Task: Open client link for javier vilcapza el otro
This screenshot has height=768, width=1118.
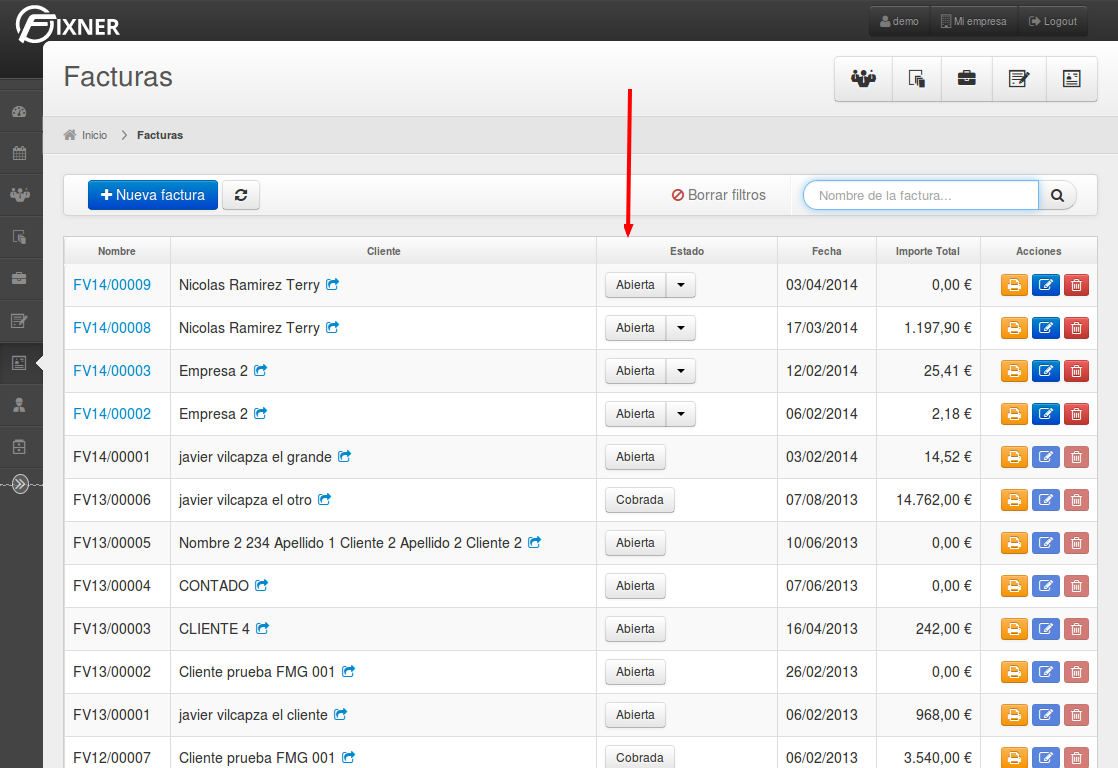Action: (324, 499)
